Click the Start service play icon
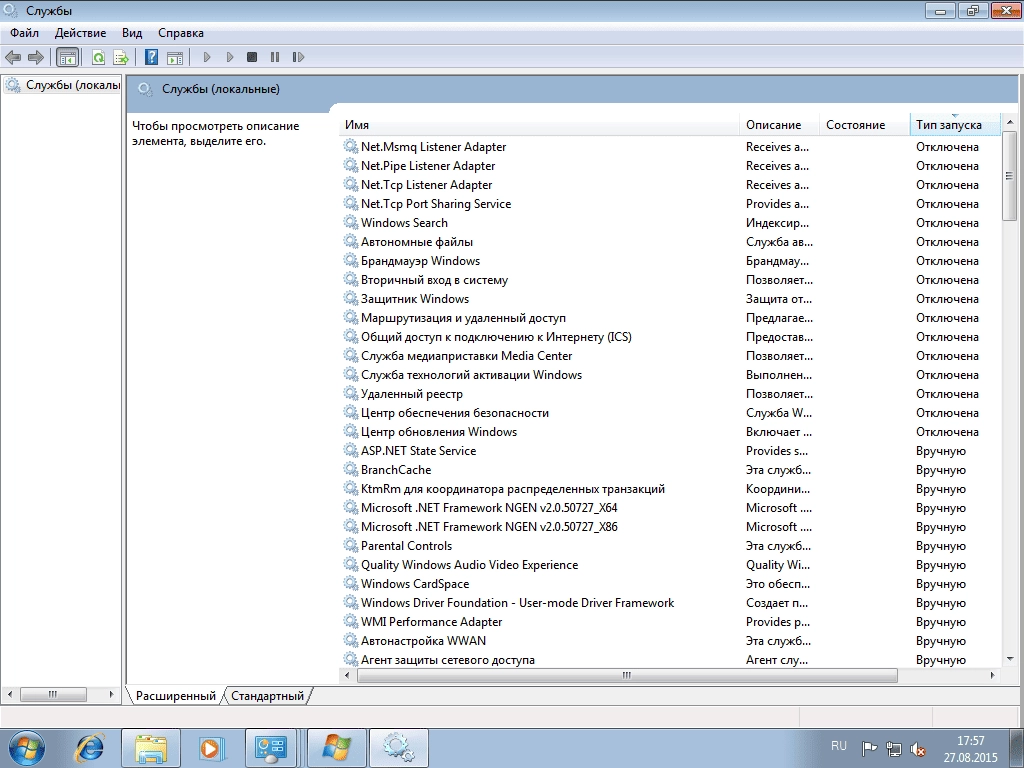 [x=207, y=57]
